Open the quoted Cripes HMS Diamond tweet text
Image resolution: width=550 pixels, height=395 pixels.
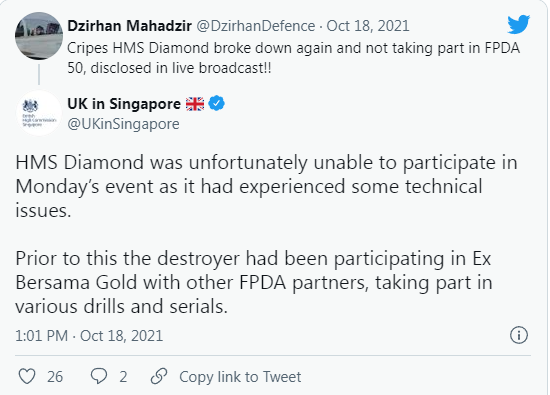coord(293,58)
